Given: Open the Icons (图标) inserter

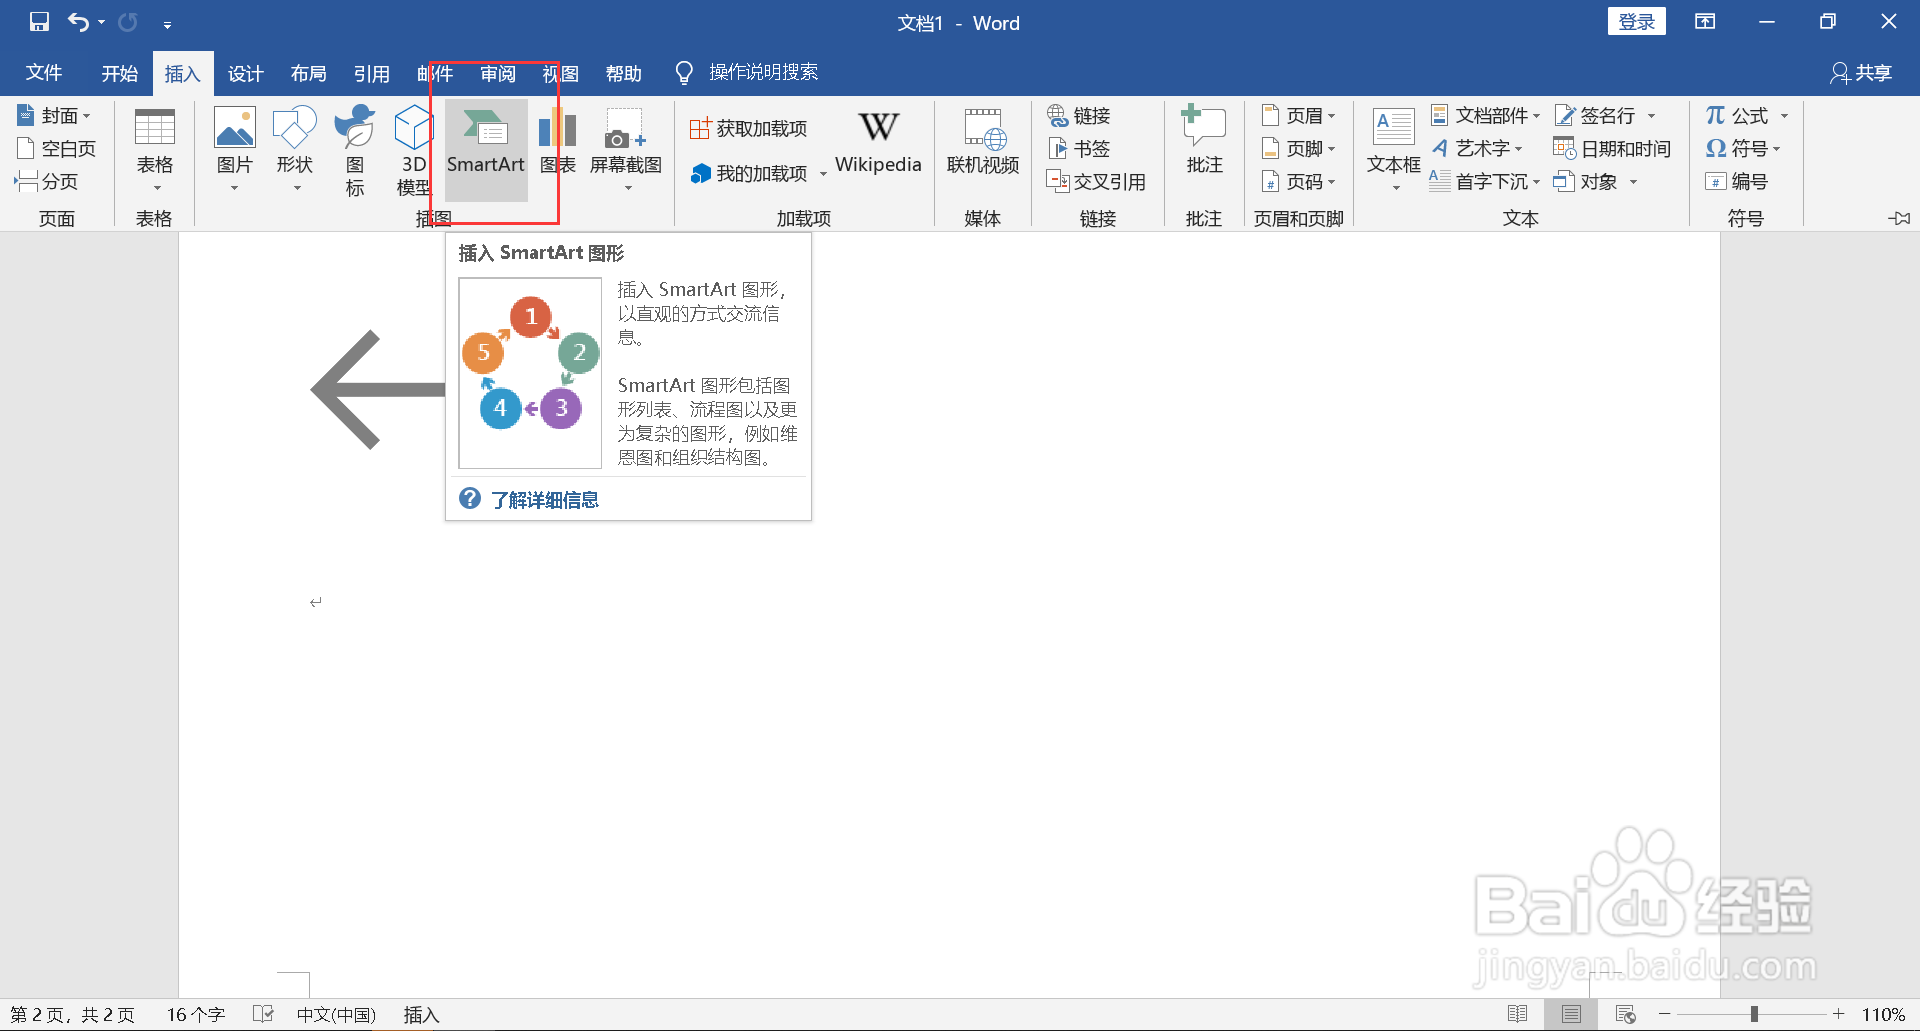Looking at the screenshot, I should click(355, 150).
